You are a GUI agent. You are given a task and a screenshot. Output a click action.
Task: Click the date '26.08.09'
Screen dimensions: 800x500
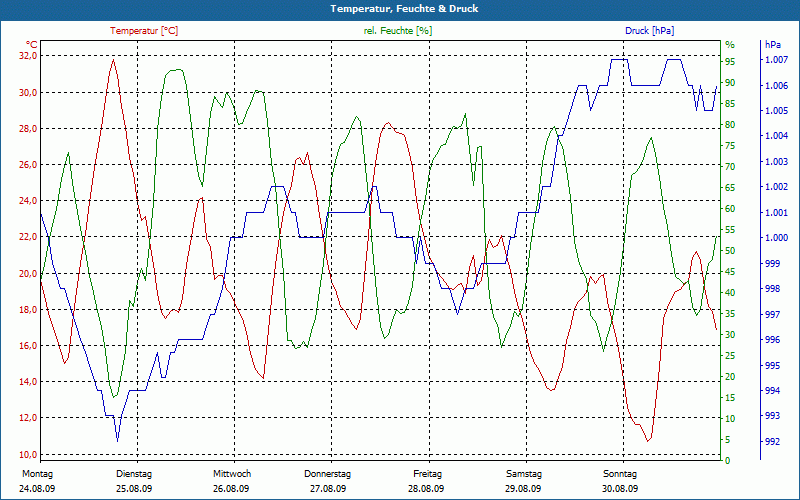tap(231, 489)
